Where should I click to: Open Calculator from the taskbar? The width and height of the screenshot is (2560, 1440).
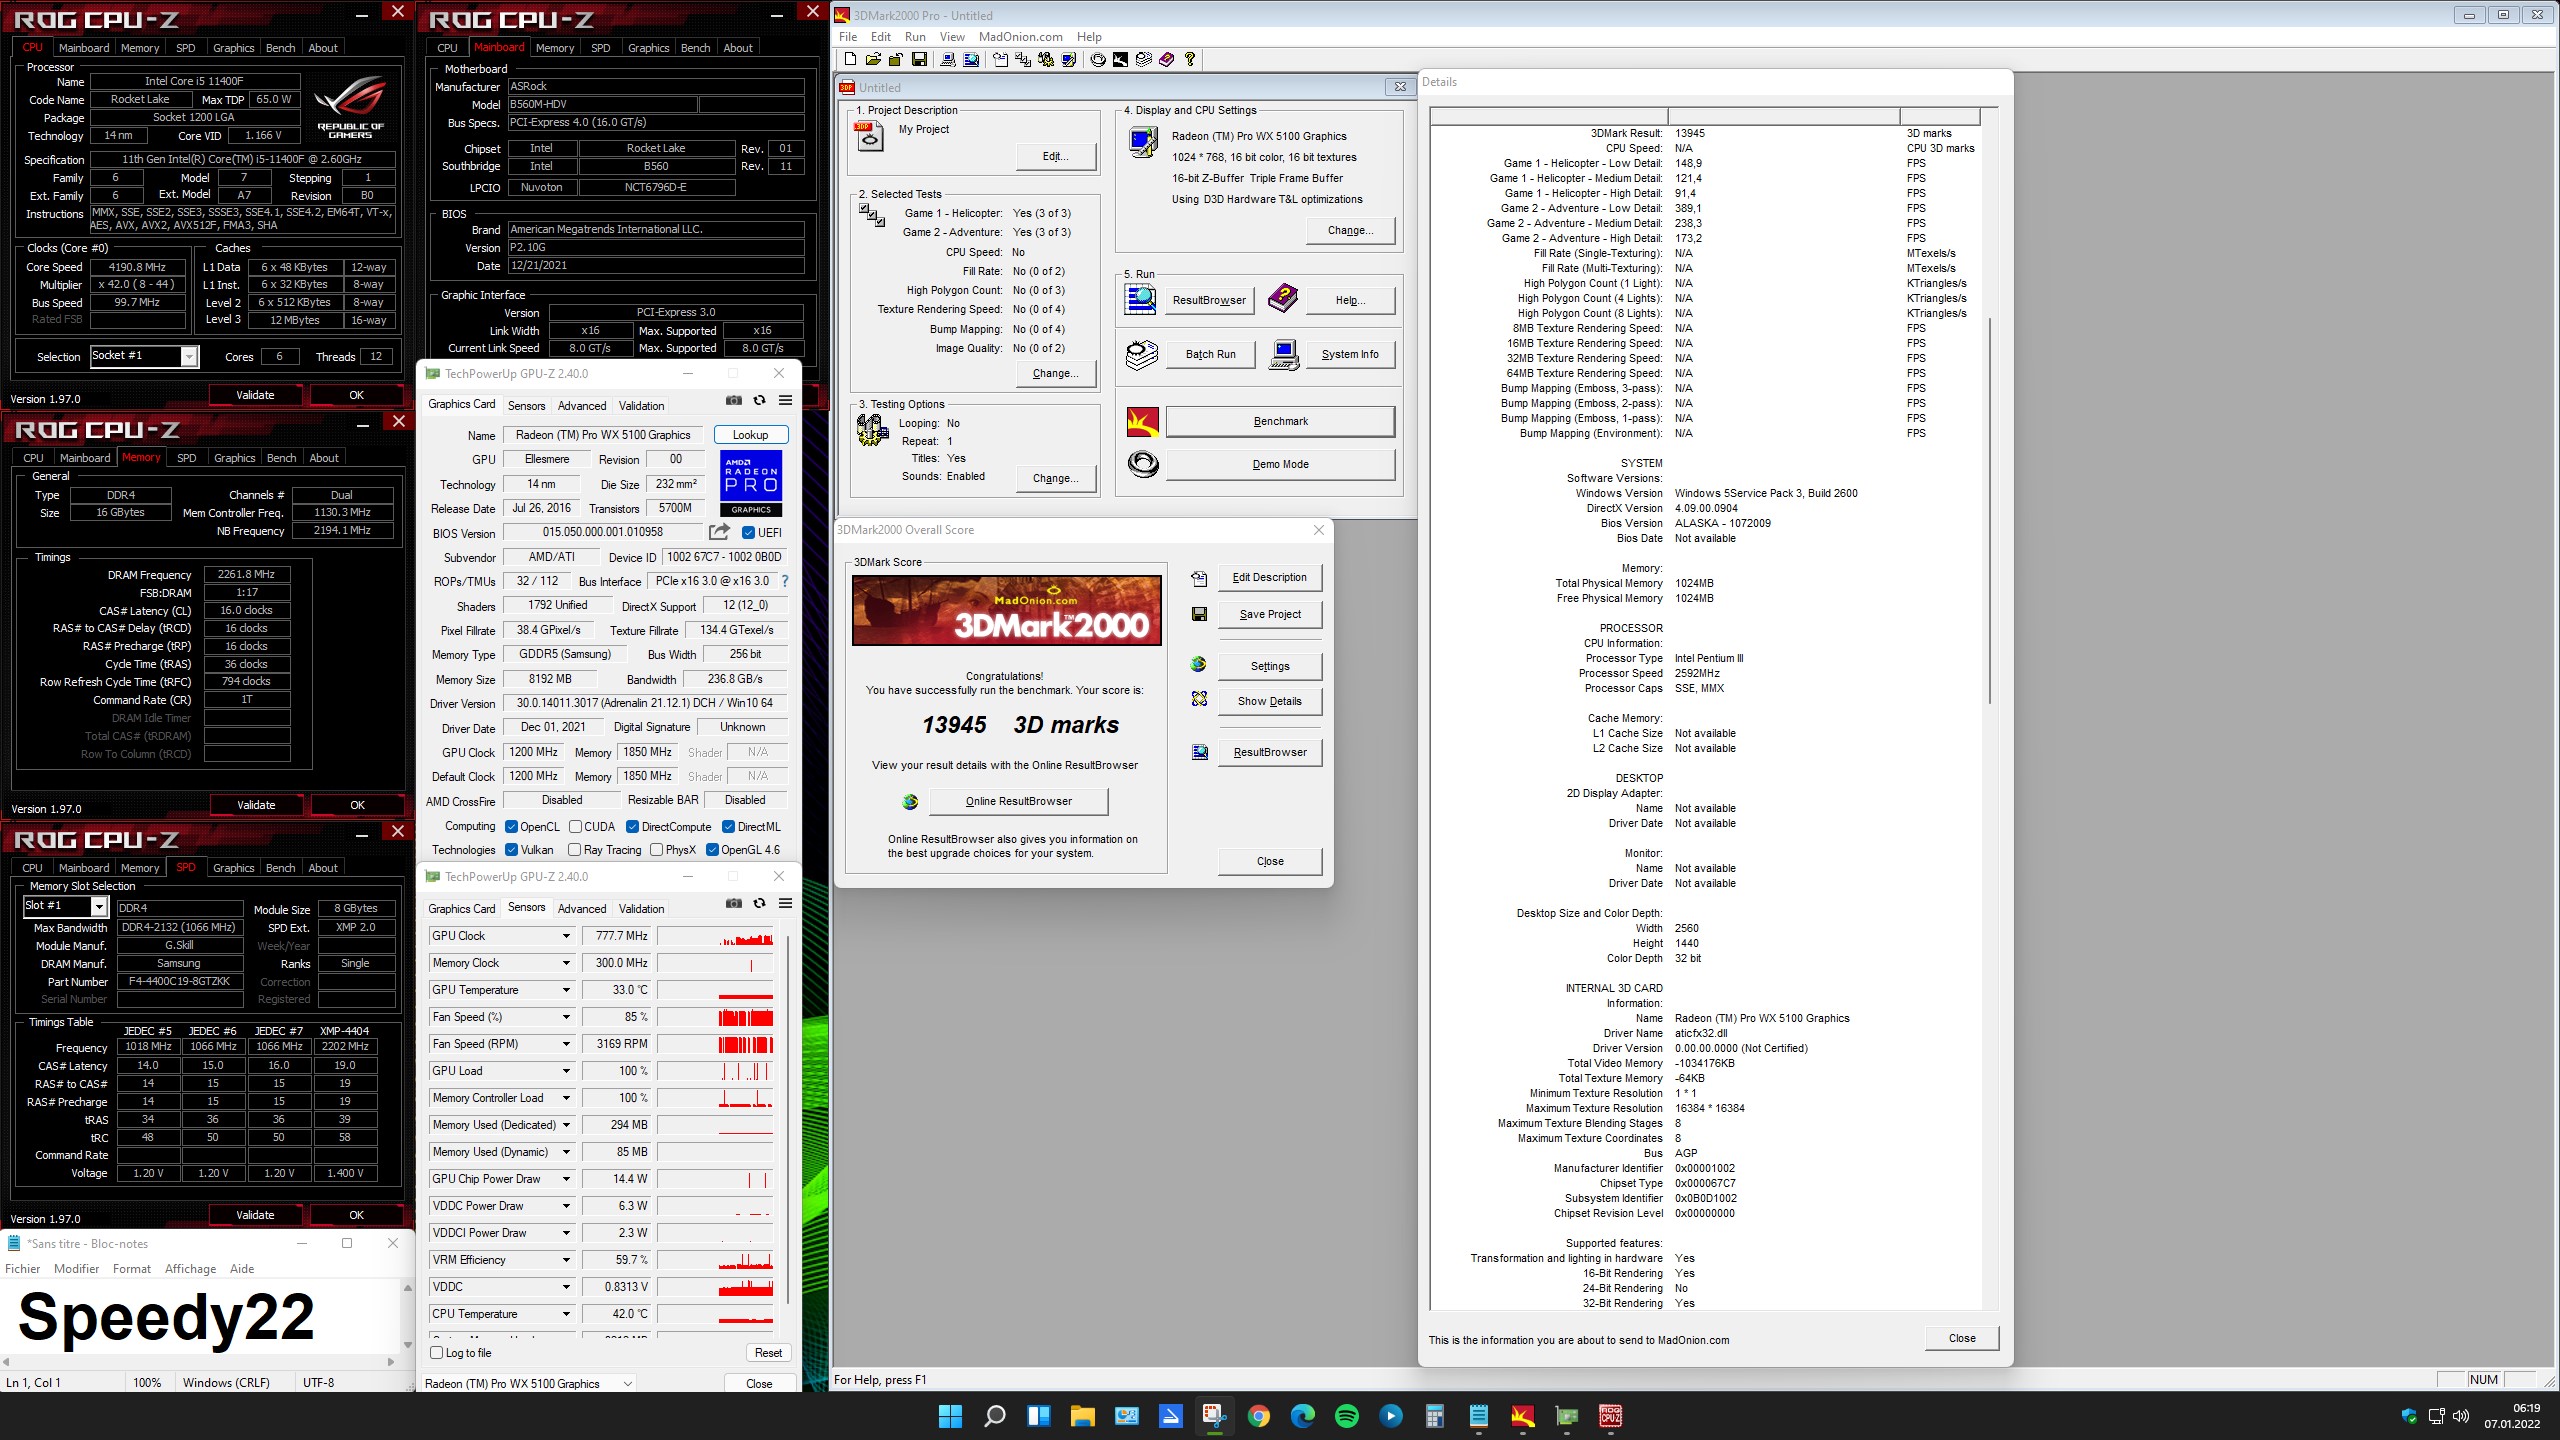[1435, 1416]
